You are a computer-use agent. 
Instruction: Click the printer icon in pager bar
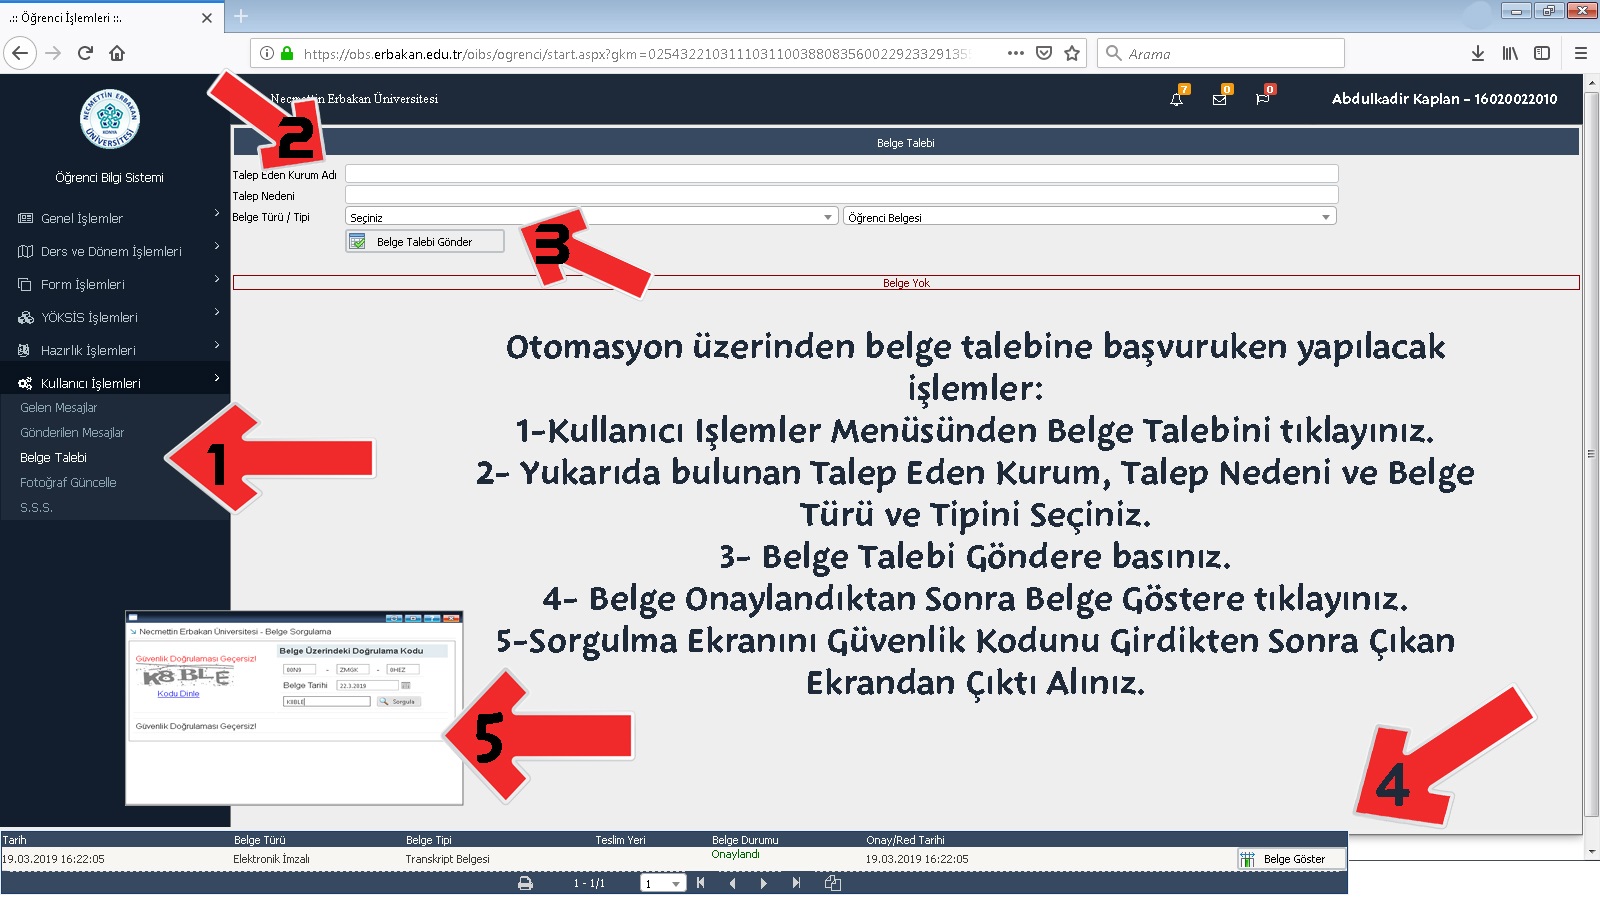pos(525,883)
